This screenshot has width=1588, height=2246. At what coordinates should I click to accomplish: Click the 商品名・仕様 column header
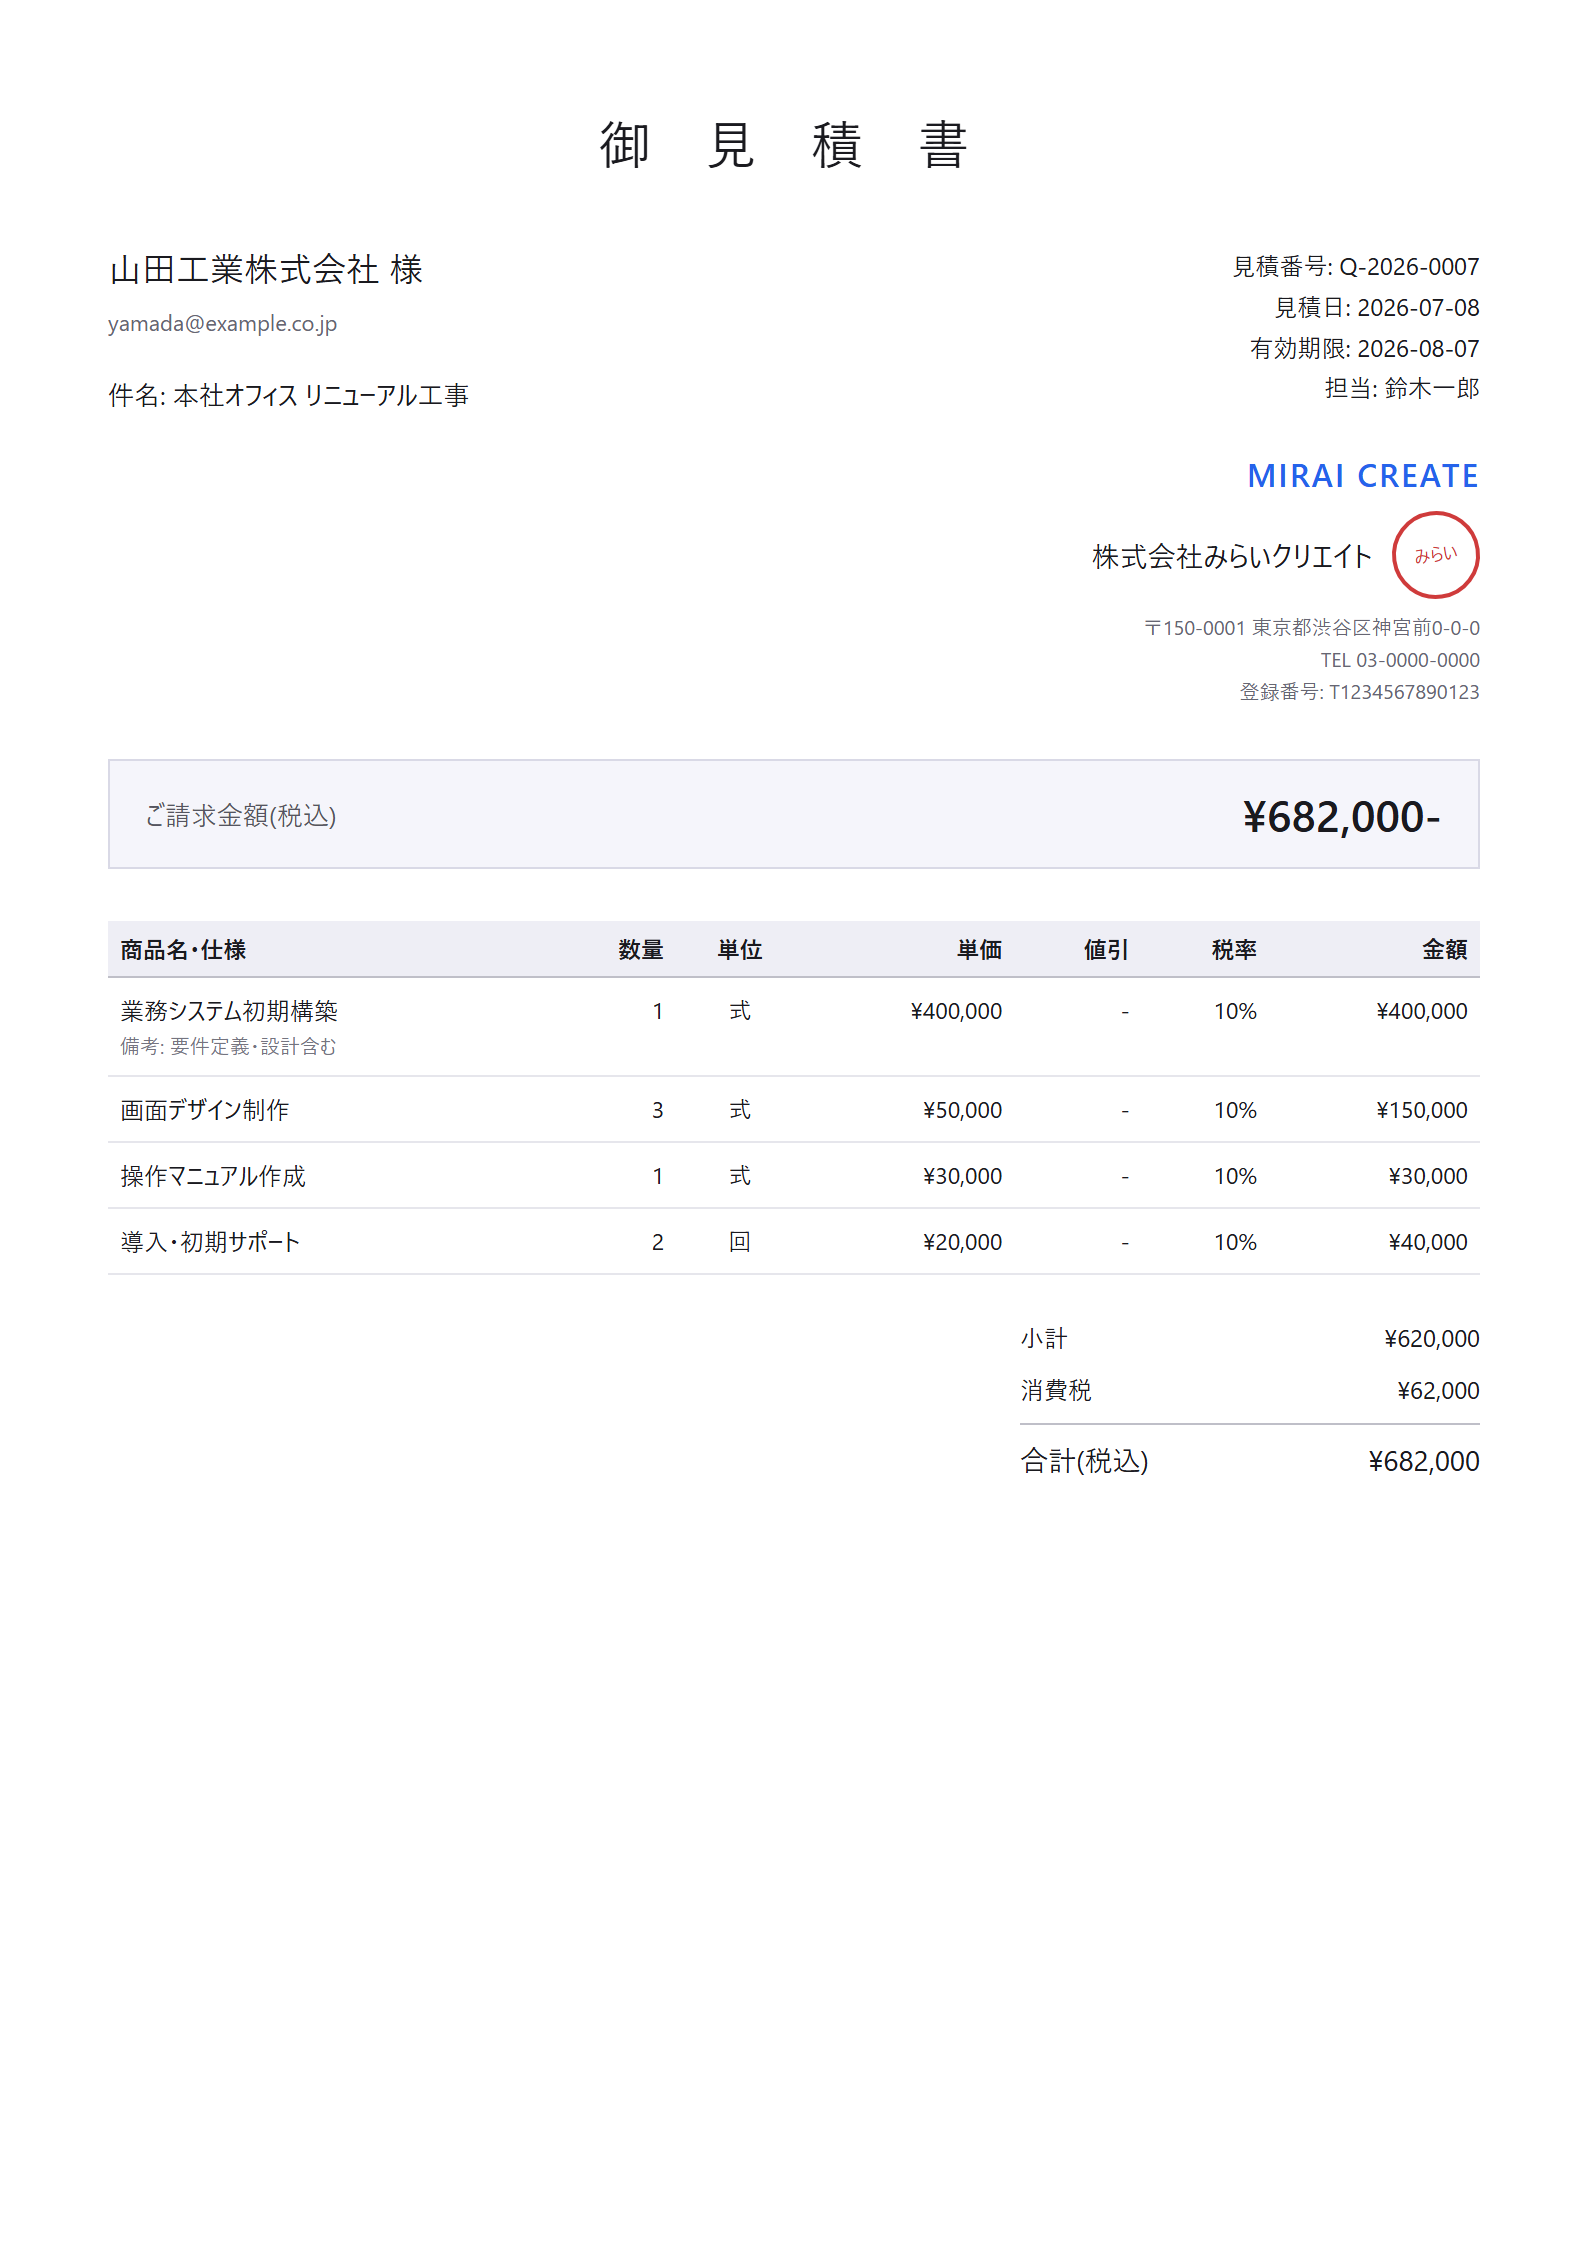pos(183,950)
